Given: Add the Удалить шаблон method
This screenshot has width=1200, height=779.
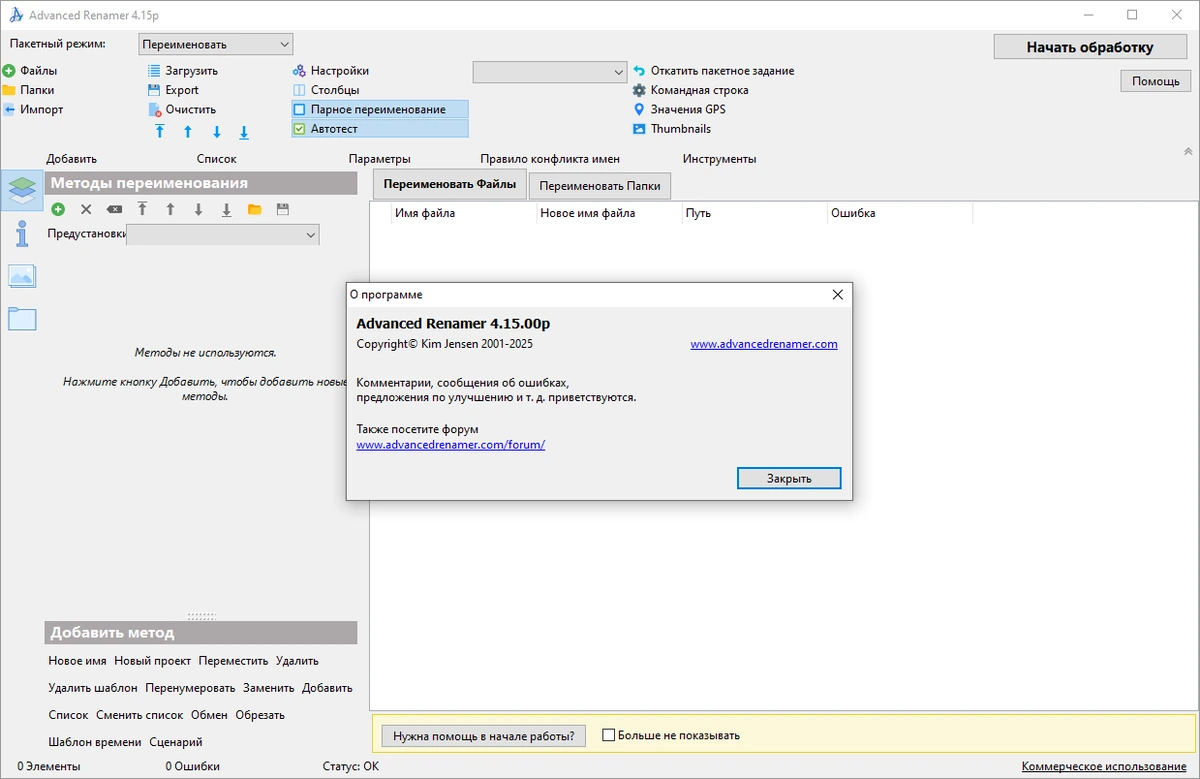Looking at the screenshot, I should (x=93, y=688).
